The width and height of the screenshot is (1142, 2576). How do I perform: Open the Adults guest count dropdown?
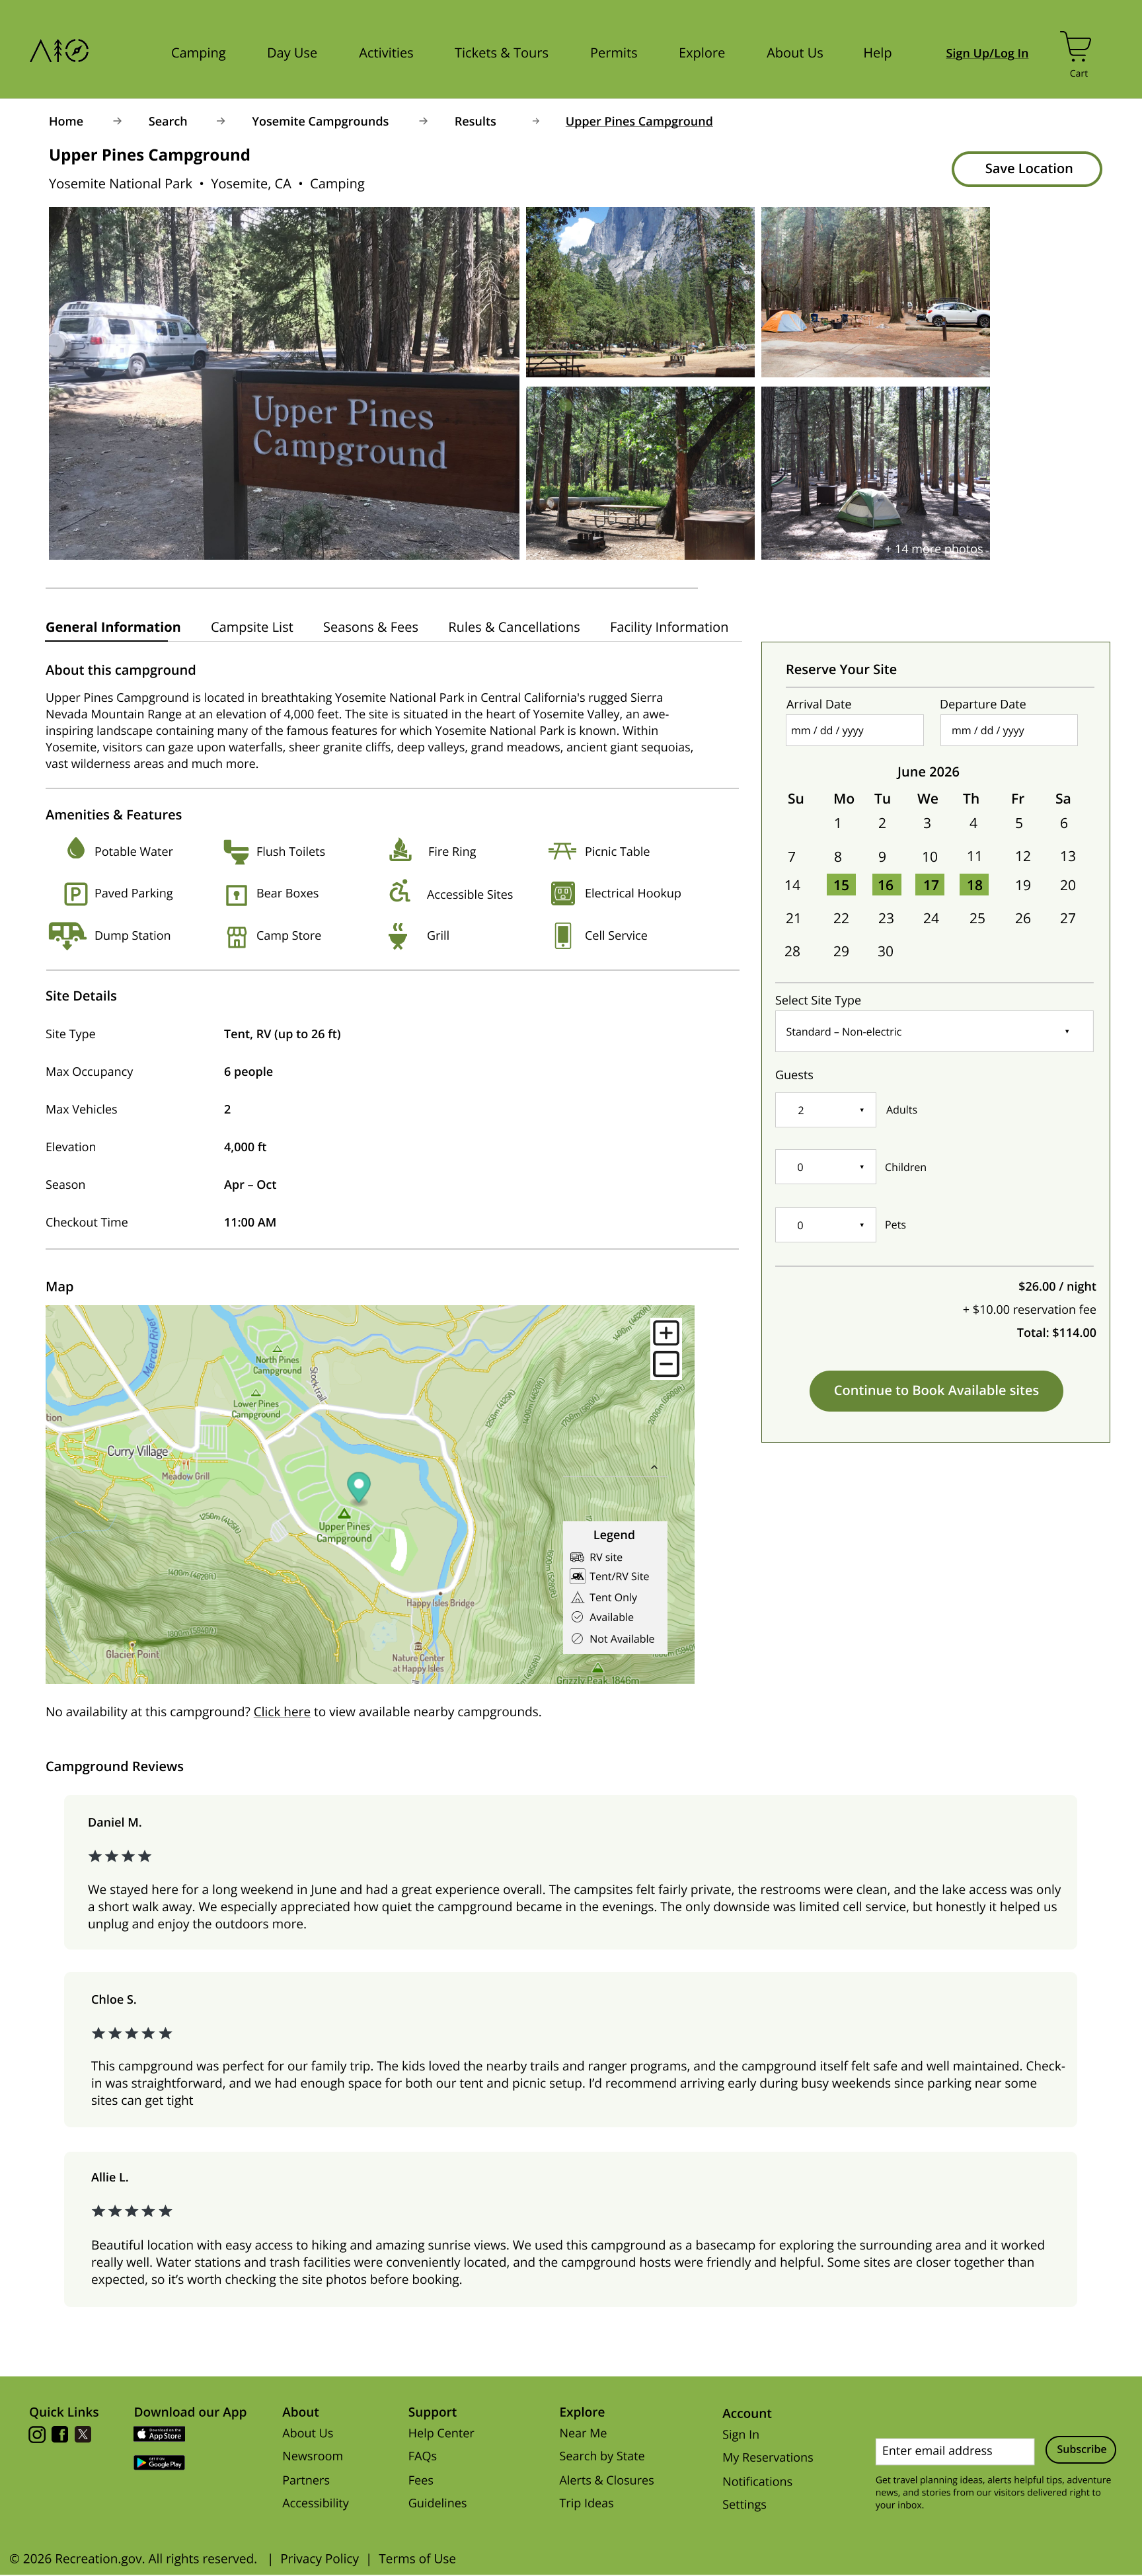coord(825,1110)
